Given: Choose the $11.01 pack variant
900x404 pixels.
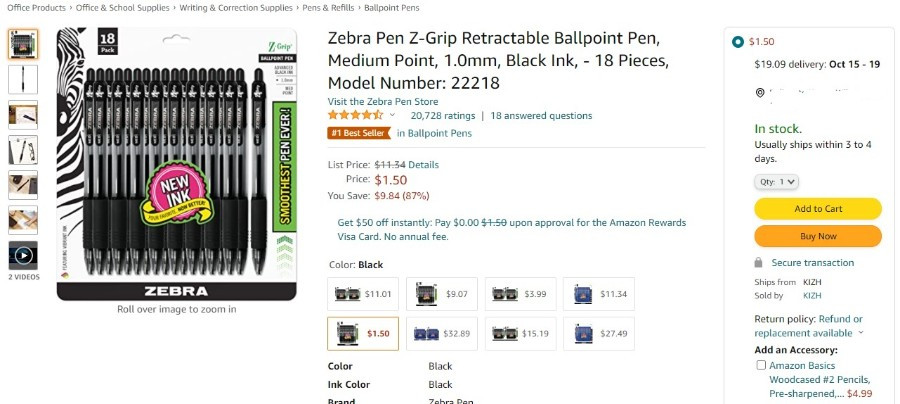Looking at the screenshot, I should tap(363, 294).
